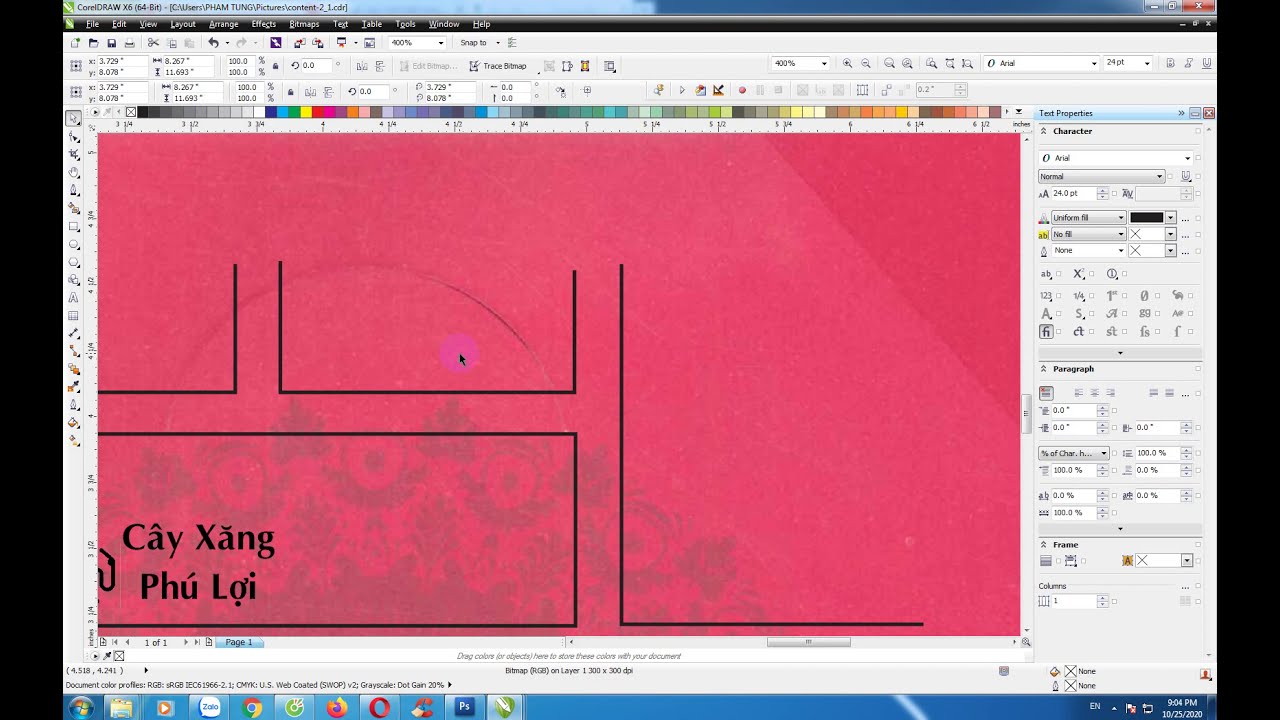This screenshot has height=720, width=1280.
Task: Open Zalo from the taskbar
Action: (209, 708)
